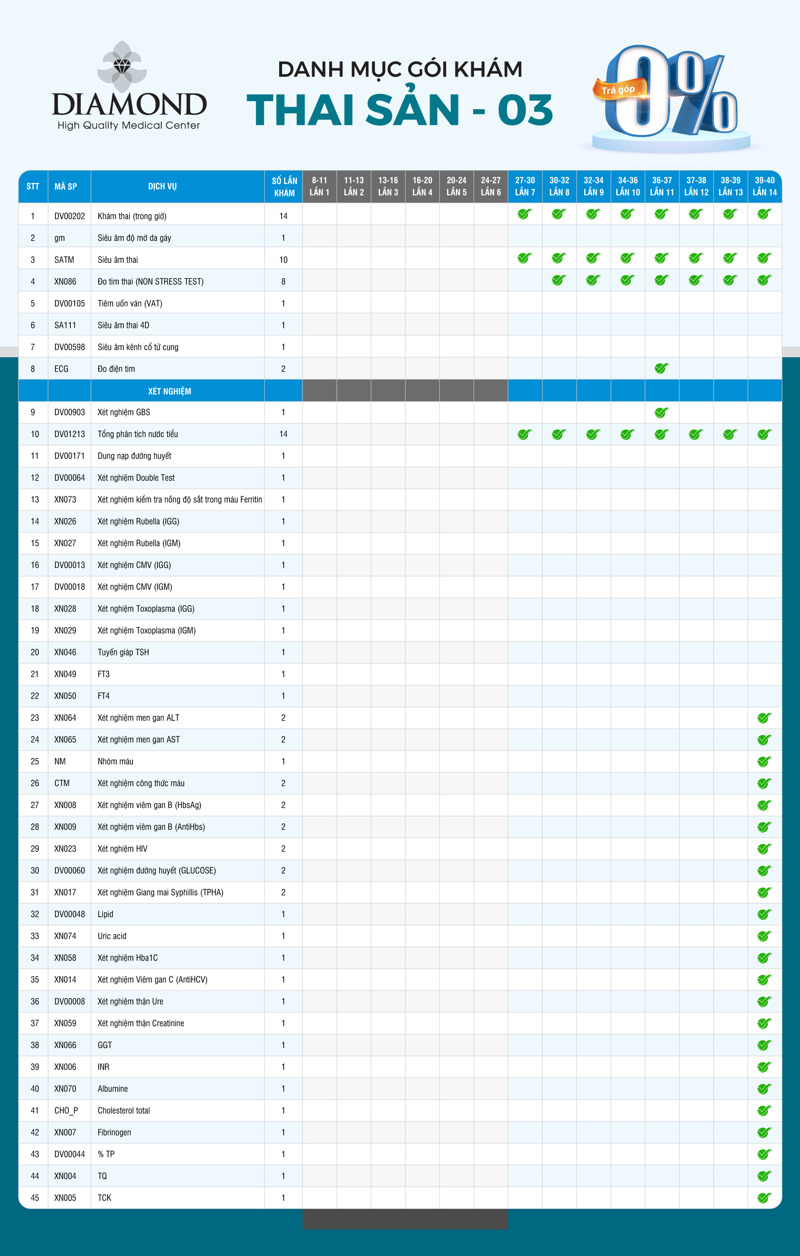Viewport: 800px width, 1256px height.
Task: Click product code DV00202
Action: coord(70,216)
